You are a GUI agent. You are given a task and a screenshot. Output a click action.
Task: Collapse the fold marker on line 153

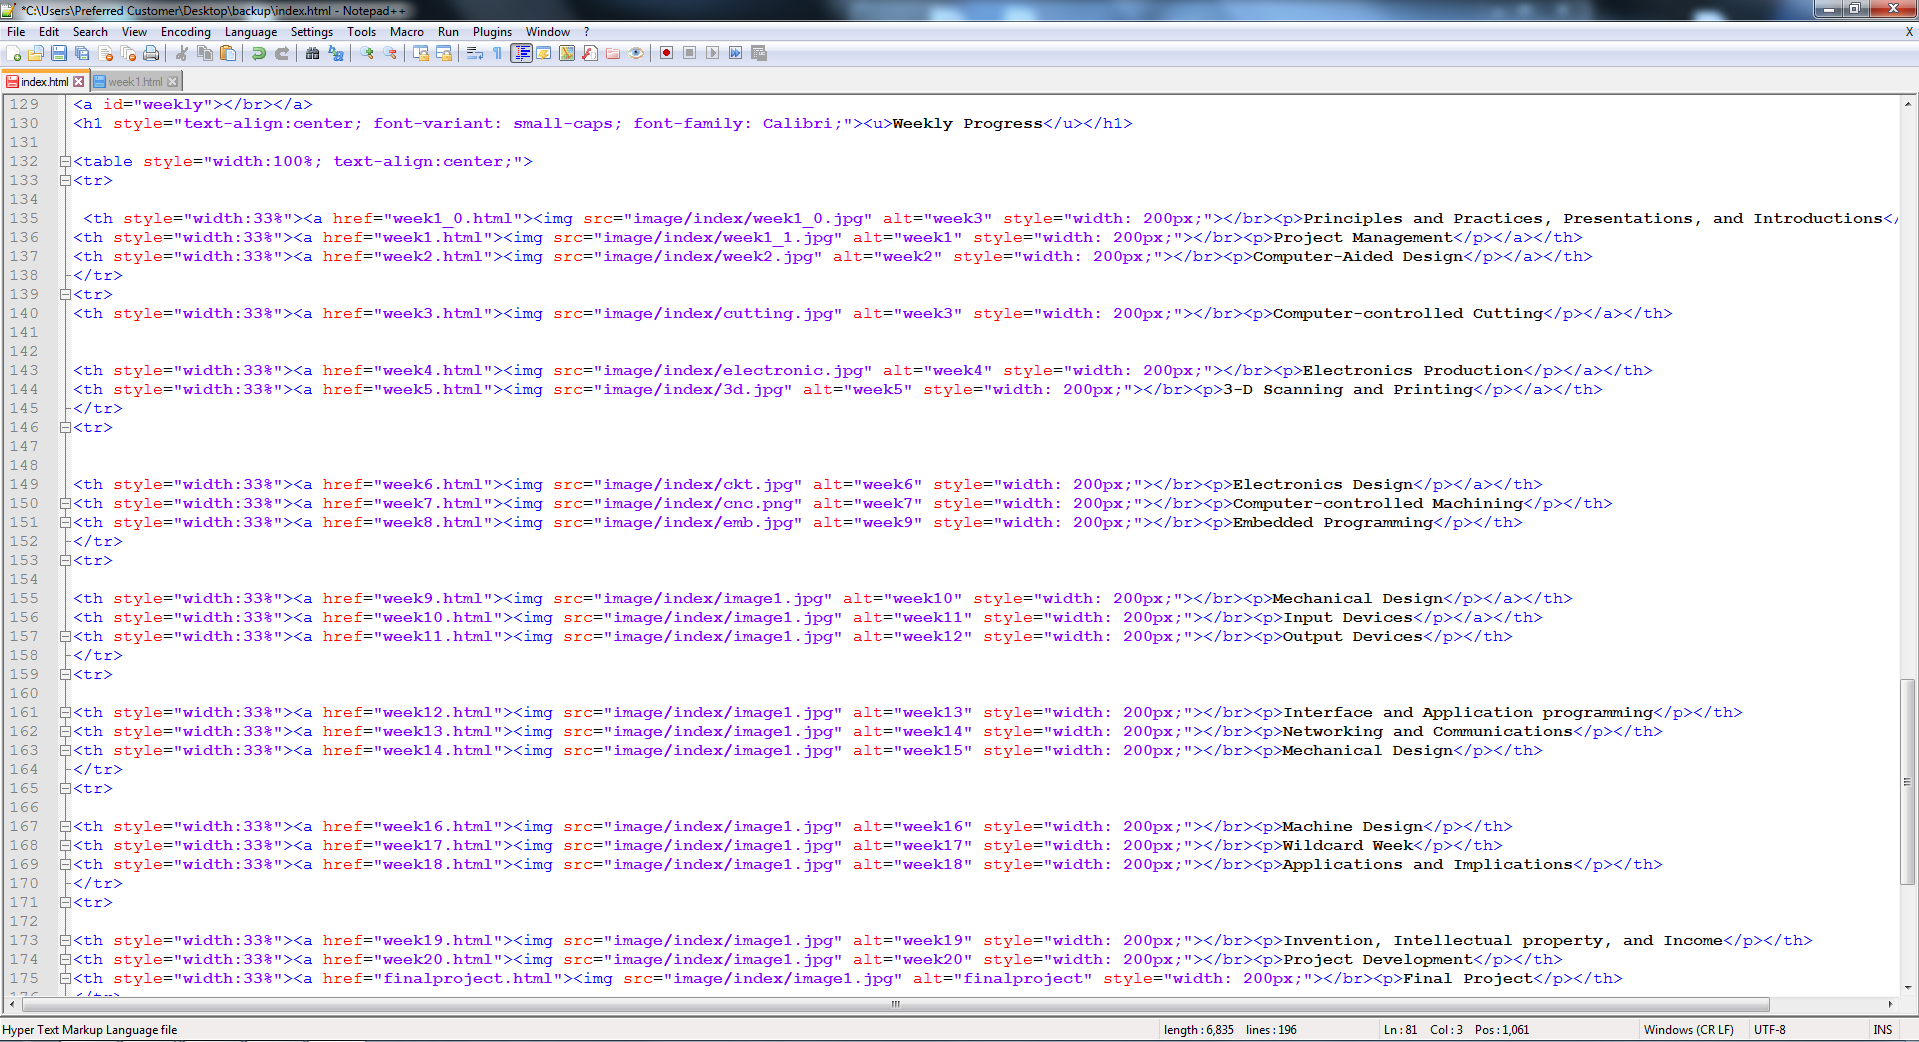click(65, 560)
